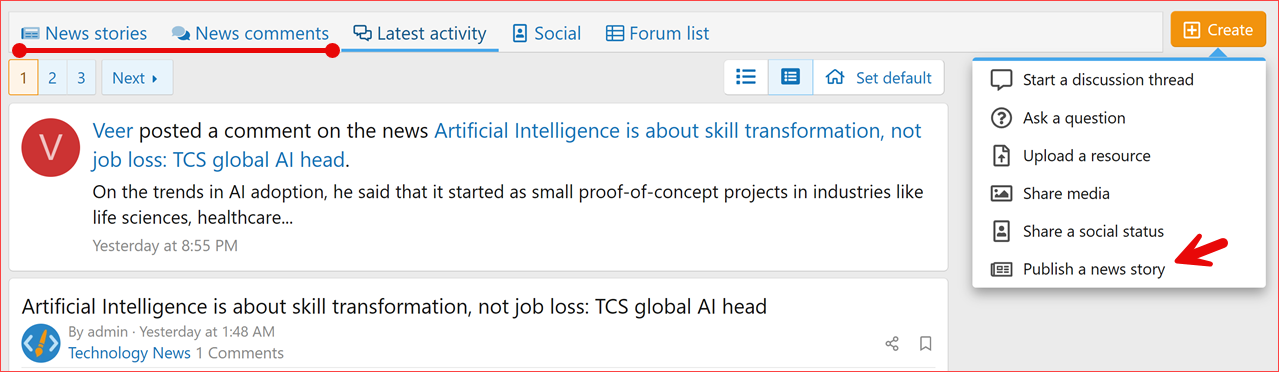The height and width of the screenshot is (372, 1279).
Task: Switch to News comments tab
Action: point(250,33)
